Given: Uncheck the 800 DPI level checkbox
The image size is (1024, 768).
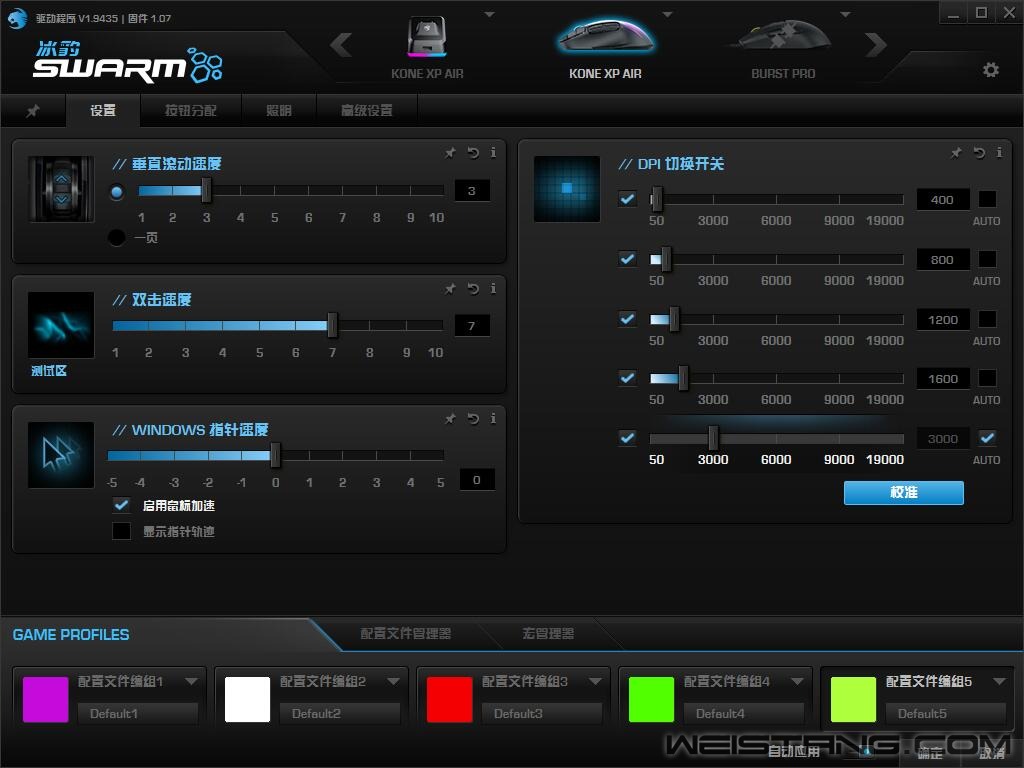Looking at the screenshot, I should tap(628, 259).
